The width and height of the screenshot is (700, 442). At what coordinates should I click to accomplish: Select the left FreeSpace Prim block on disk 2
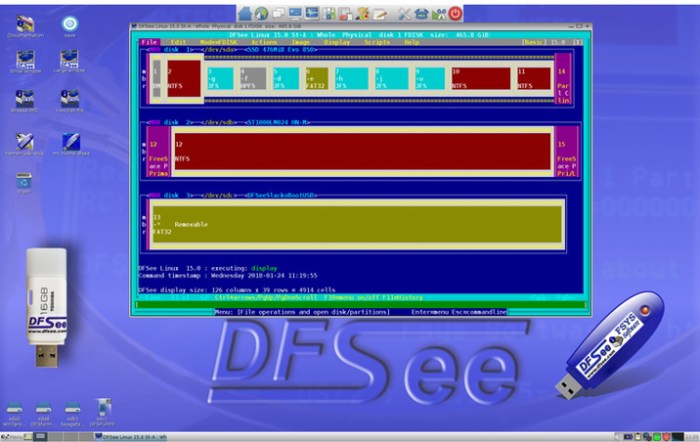click(158, 151)
